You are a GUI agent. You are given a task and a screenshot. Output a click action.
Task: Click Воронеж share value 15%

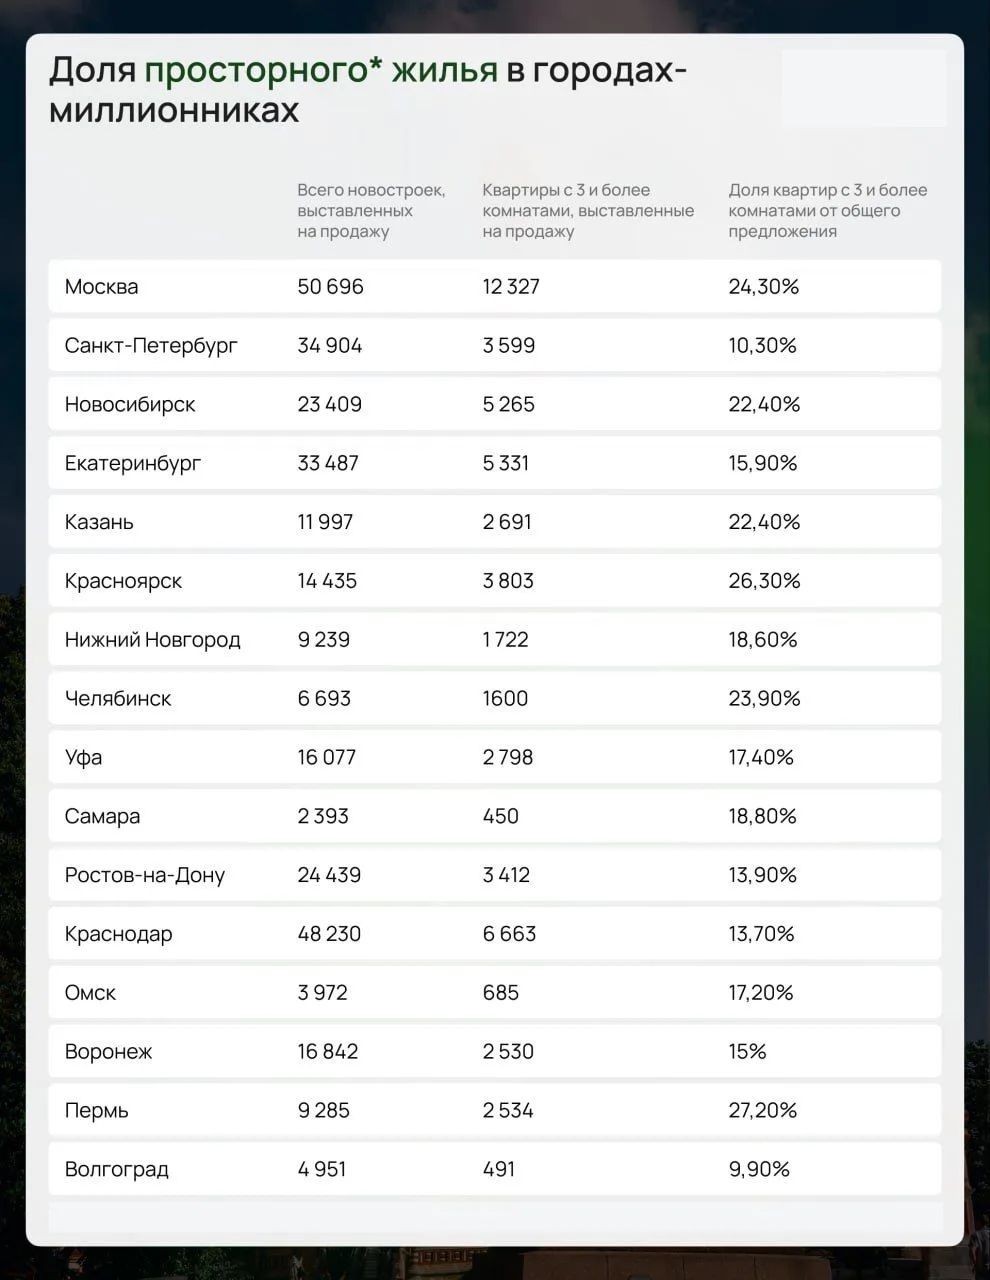tap(747, 1052)
